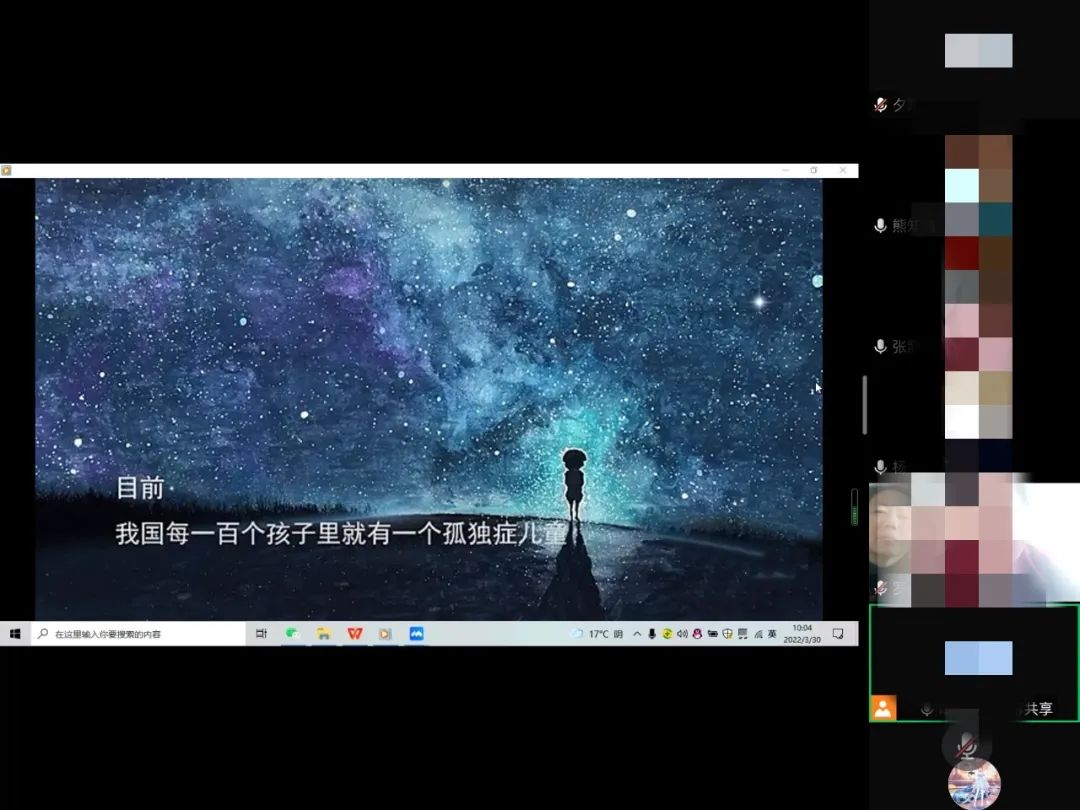The width and height of the screenshot is (1080, 810).
Task: Click the muted microphone of participant 夕
Action: coord(880,105)
